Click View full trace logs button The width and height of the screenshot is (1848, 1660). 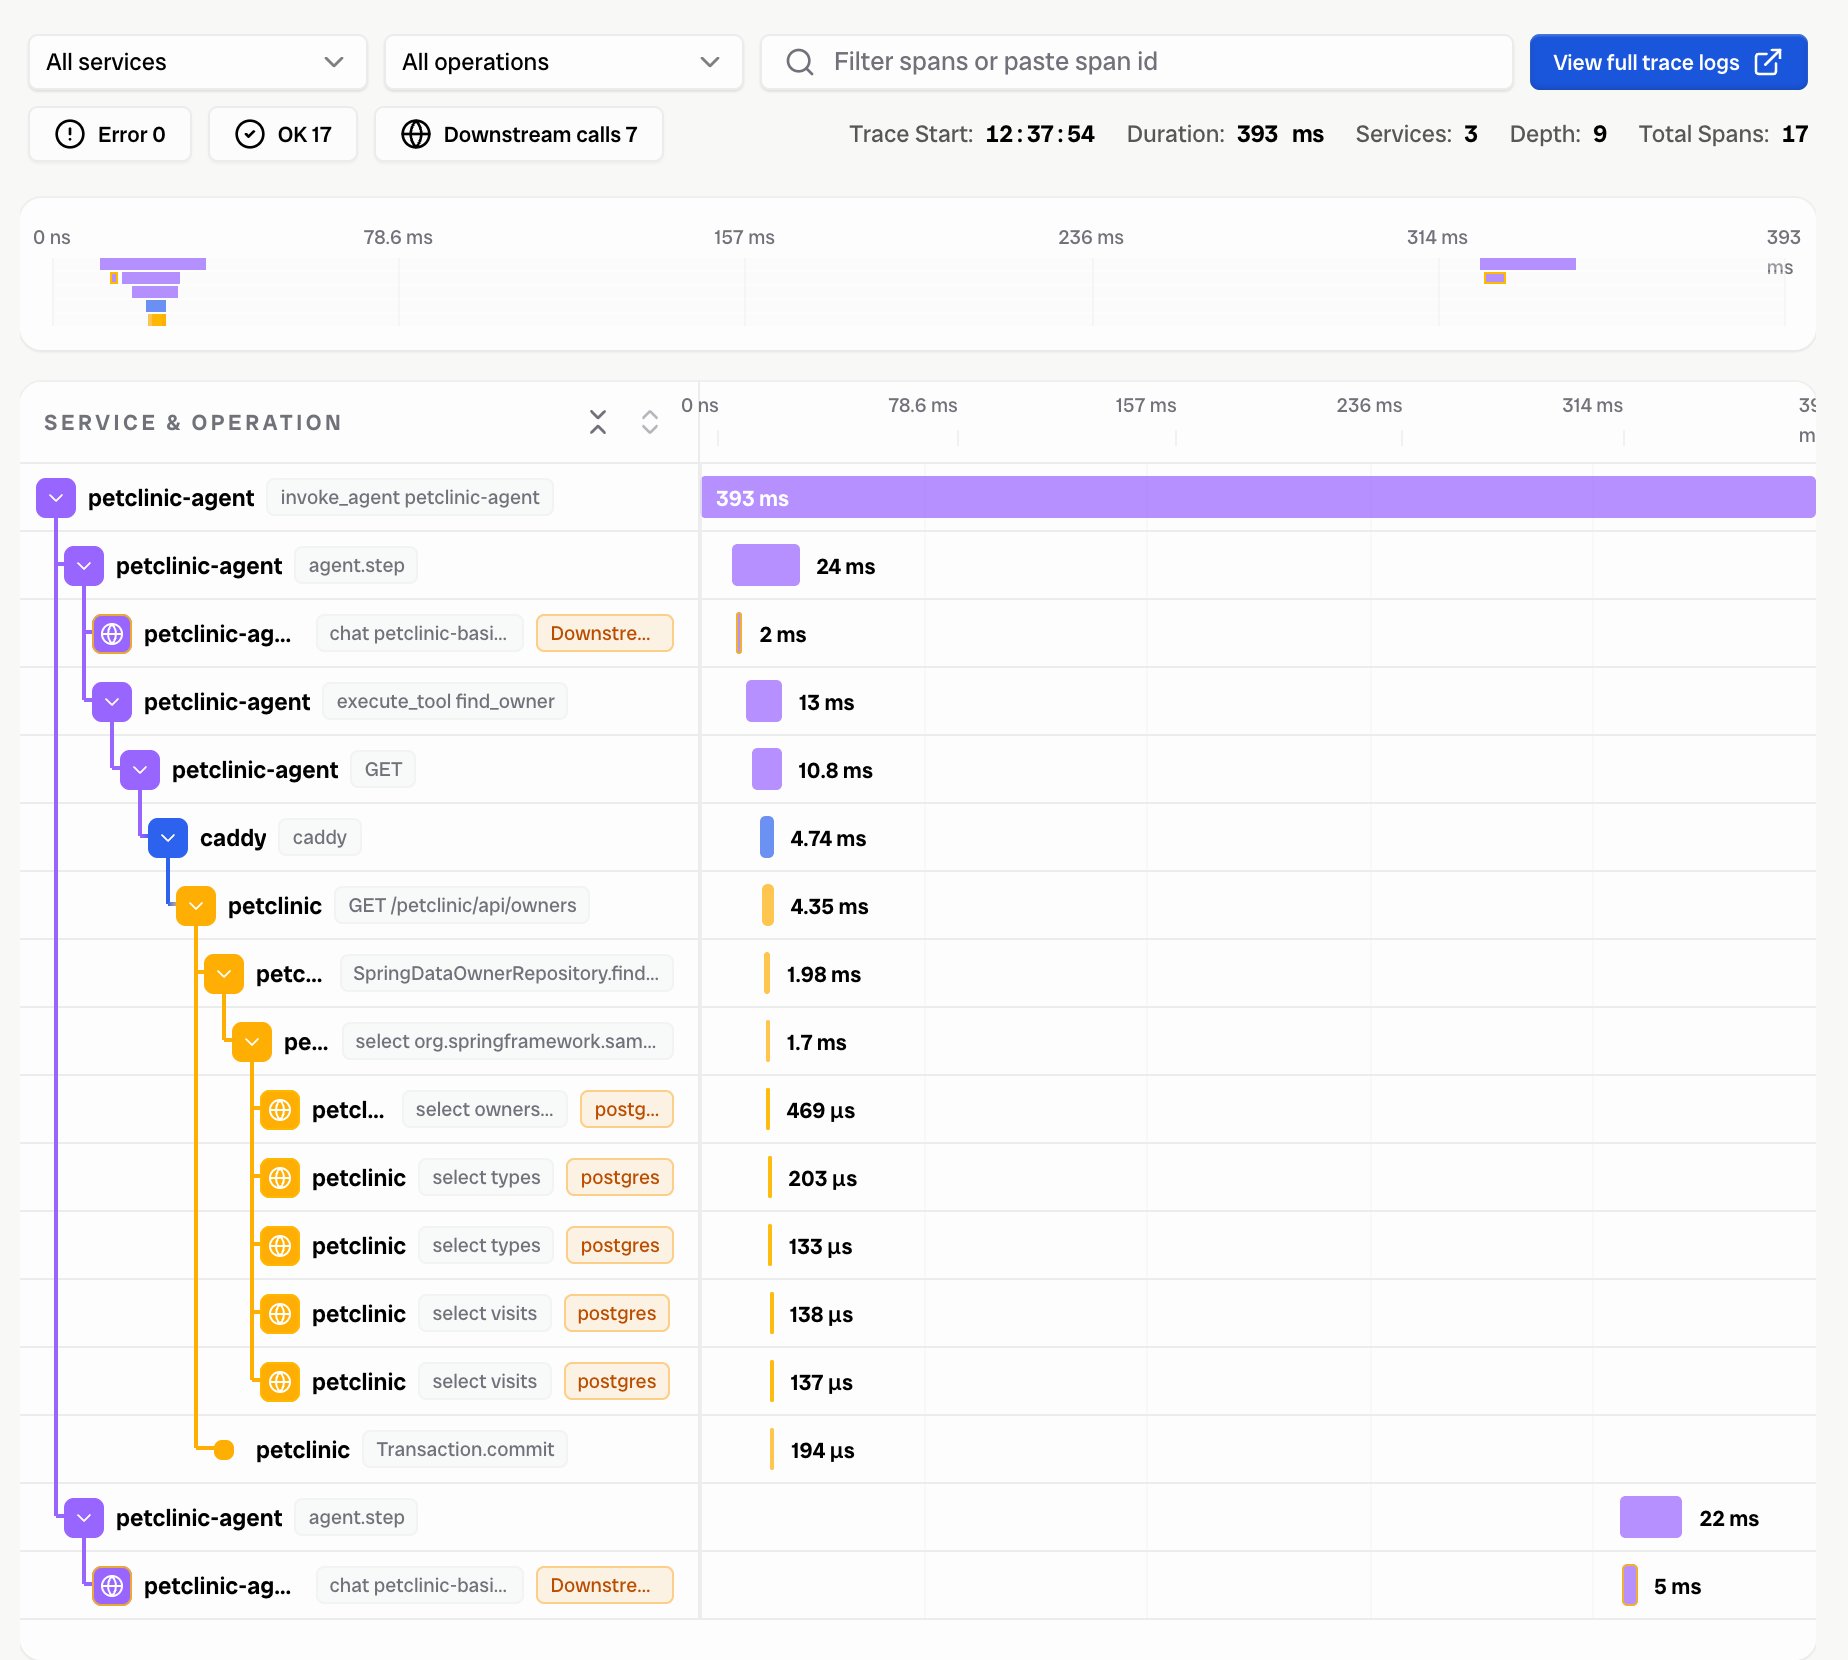(1668, 62)
